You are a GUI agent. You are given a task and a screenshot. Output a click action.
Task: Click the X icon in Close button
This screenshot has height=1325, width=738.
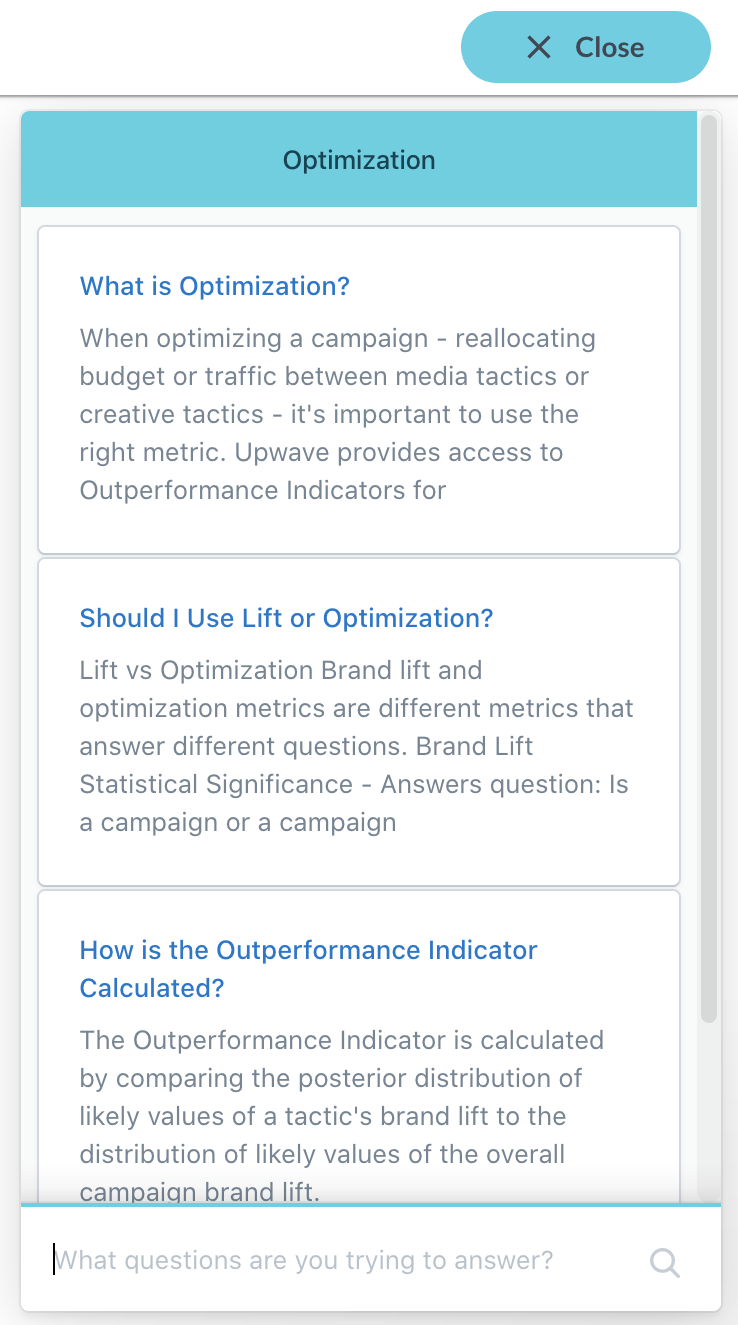[538, 47]
